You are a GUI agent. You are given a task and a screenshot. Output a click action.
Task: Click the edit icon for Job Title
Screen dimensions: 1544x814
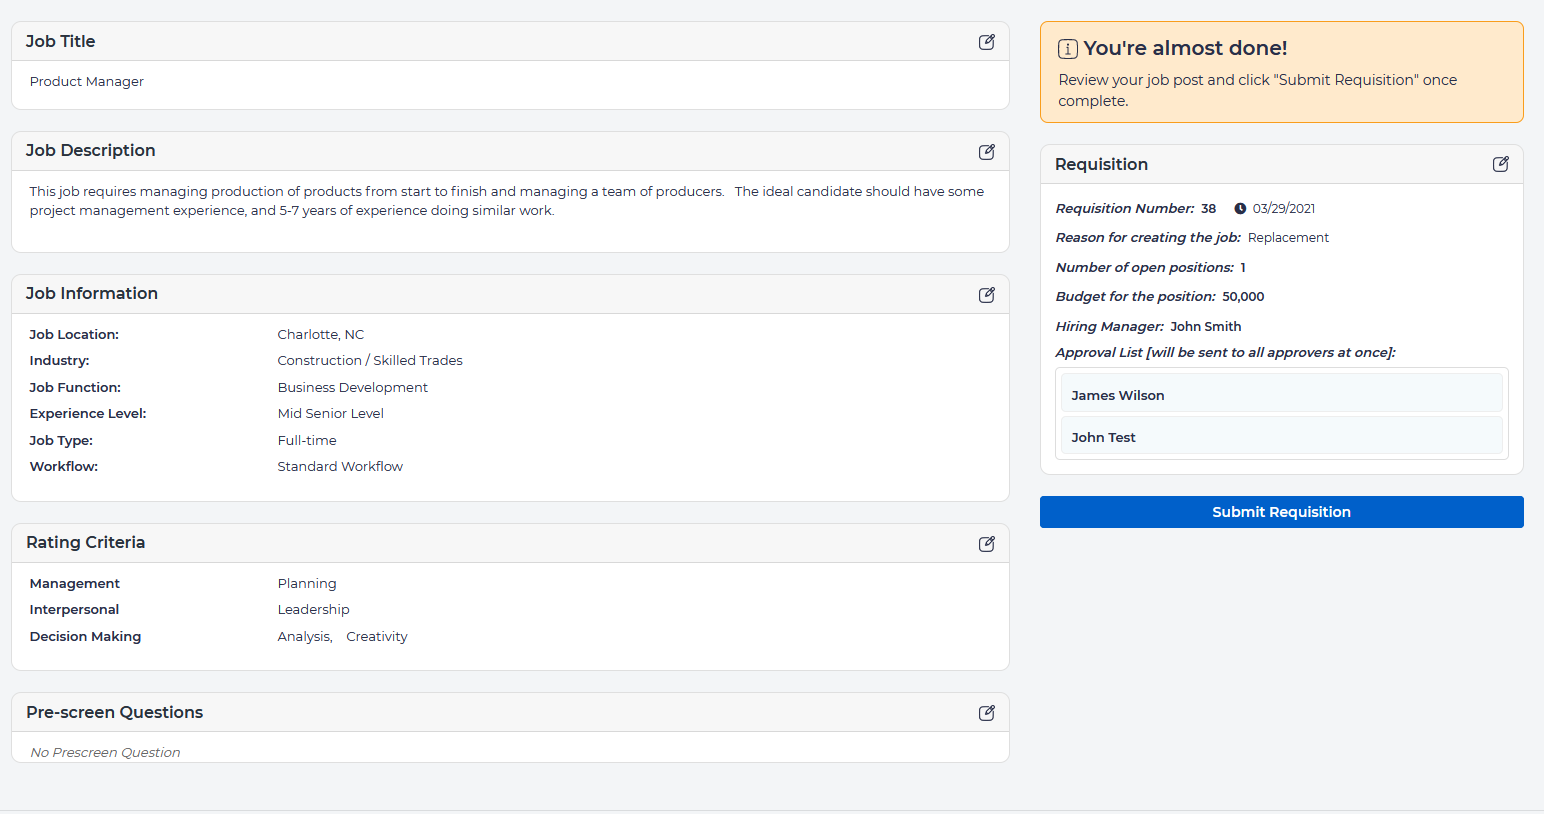pyautogui.click(x=986, y=42)
